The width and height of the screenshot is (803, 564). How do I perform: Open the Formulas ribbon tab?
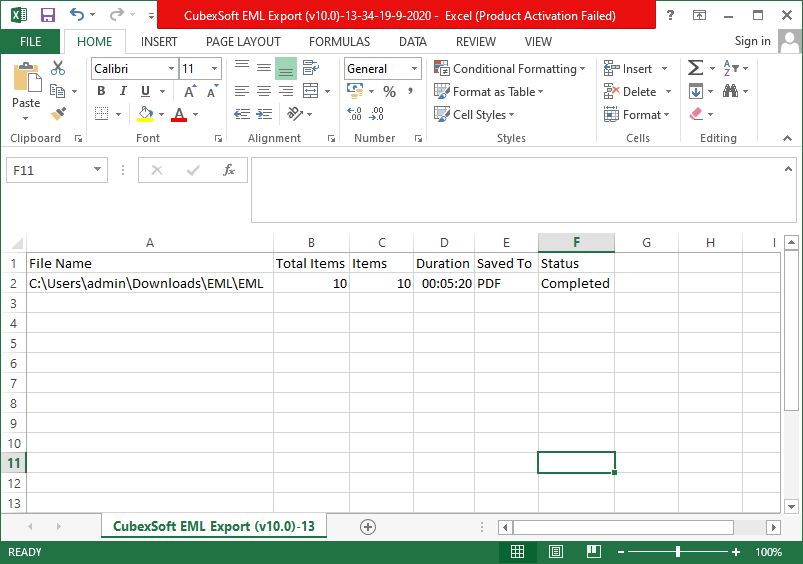click(x=339, y=42)
